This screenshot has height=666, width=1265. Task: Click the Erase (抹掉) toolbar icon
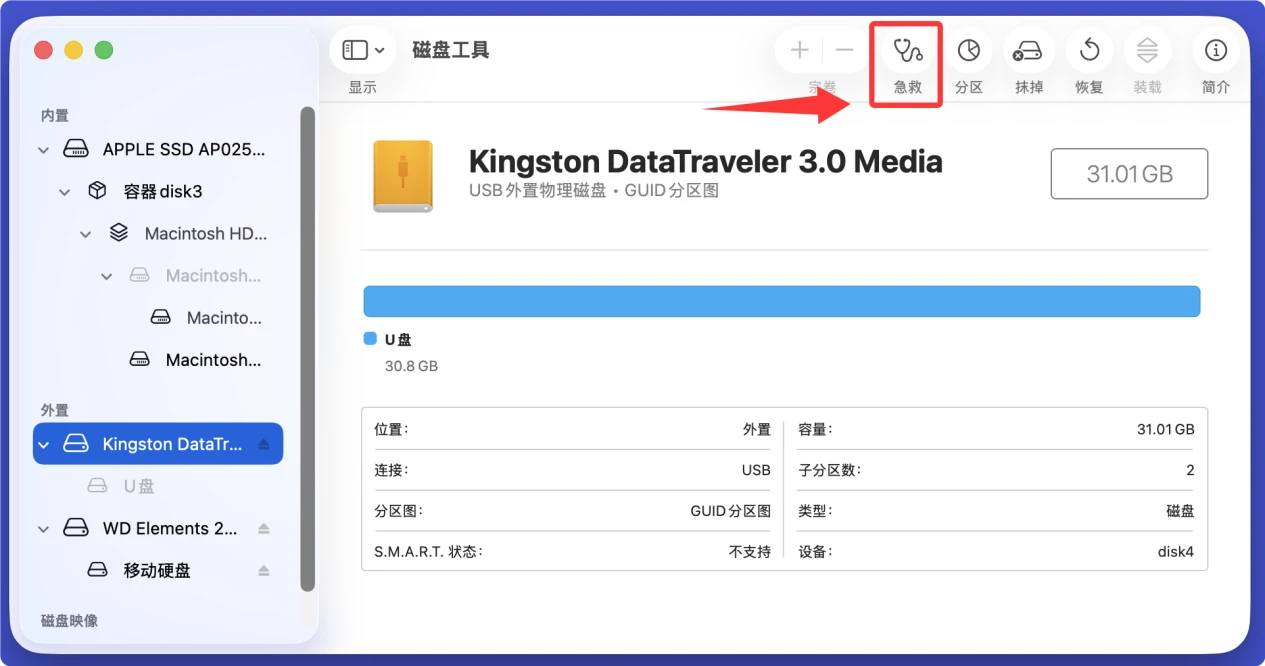point(1028,50)
